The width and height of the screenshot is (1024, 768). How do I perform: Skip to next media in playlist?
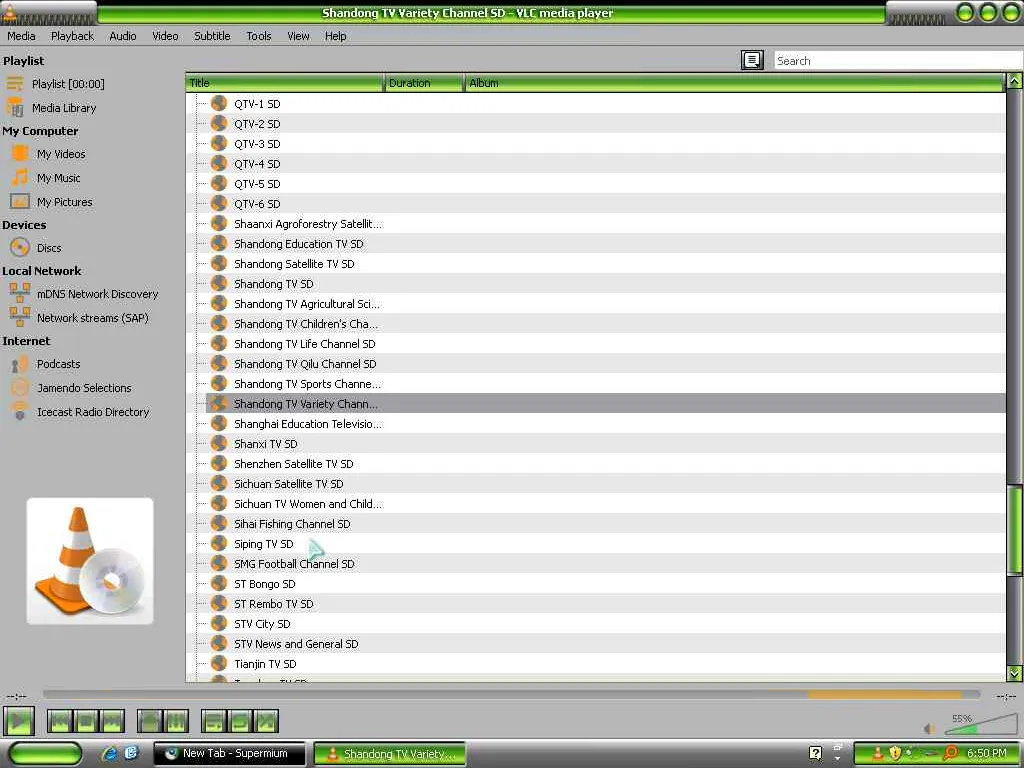click(112, 722)
